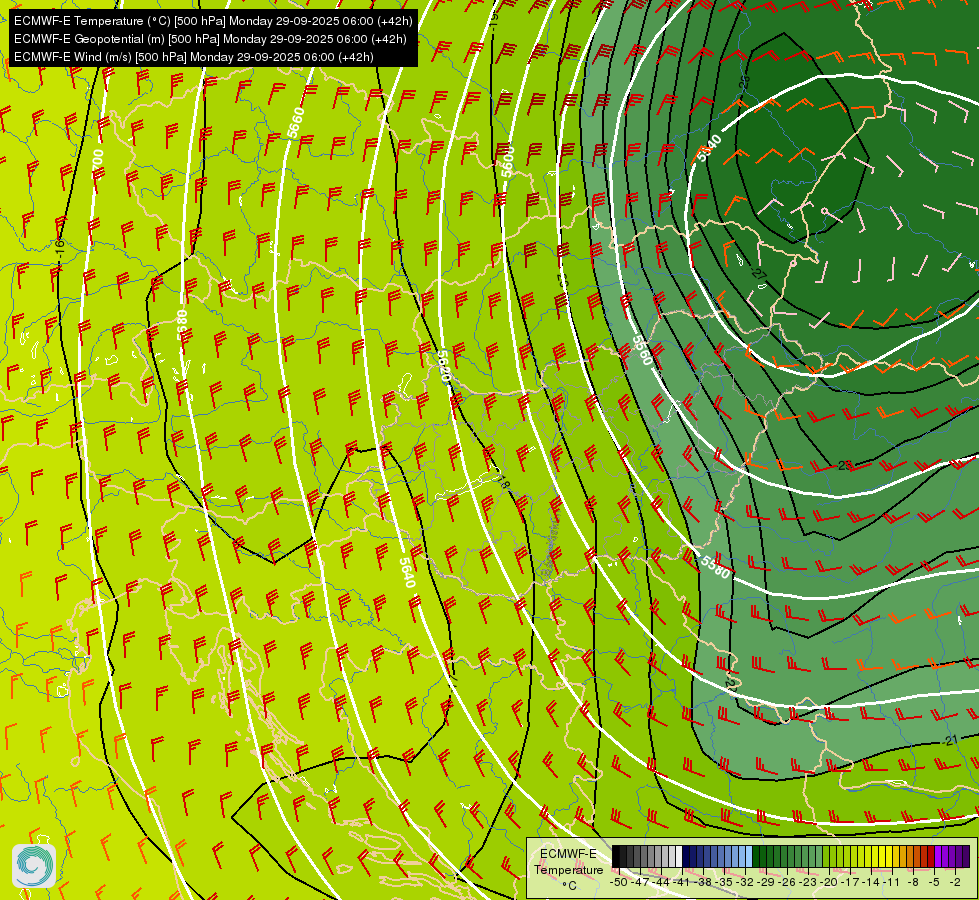Click the white swatch just before -41 in legend
Screen dimensions: 979x900
coord(679,856)
